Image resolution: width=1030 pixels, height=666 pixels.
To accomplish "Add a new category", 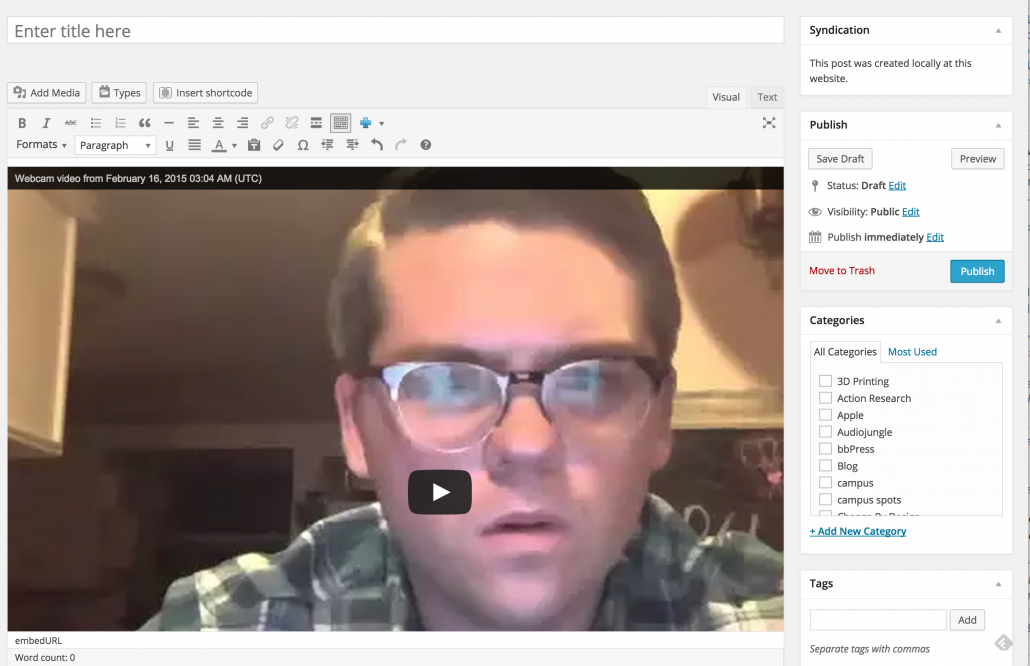I will 858,531.
